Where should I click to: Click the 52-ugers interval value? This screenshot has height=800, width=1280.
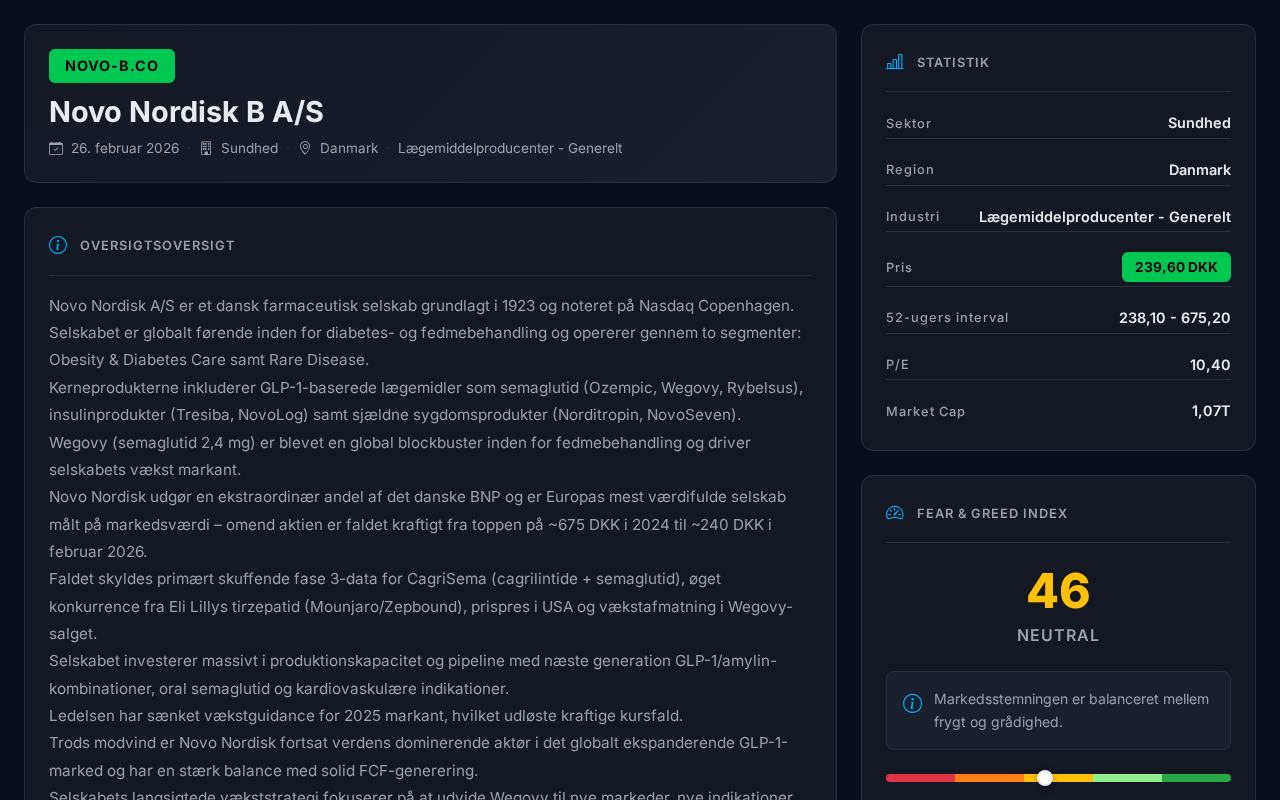1174,318
